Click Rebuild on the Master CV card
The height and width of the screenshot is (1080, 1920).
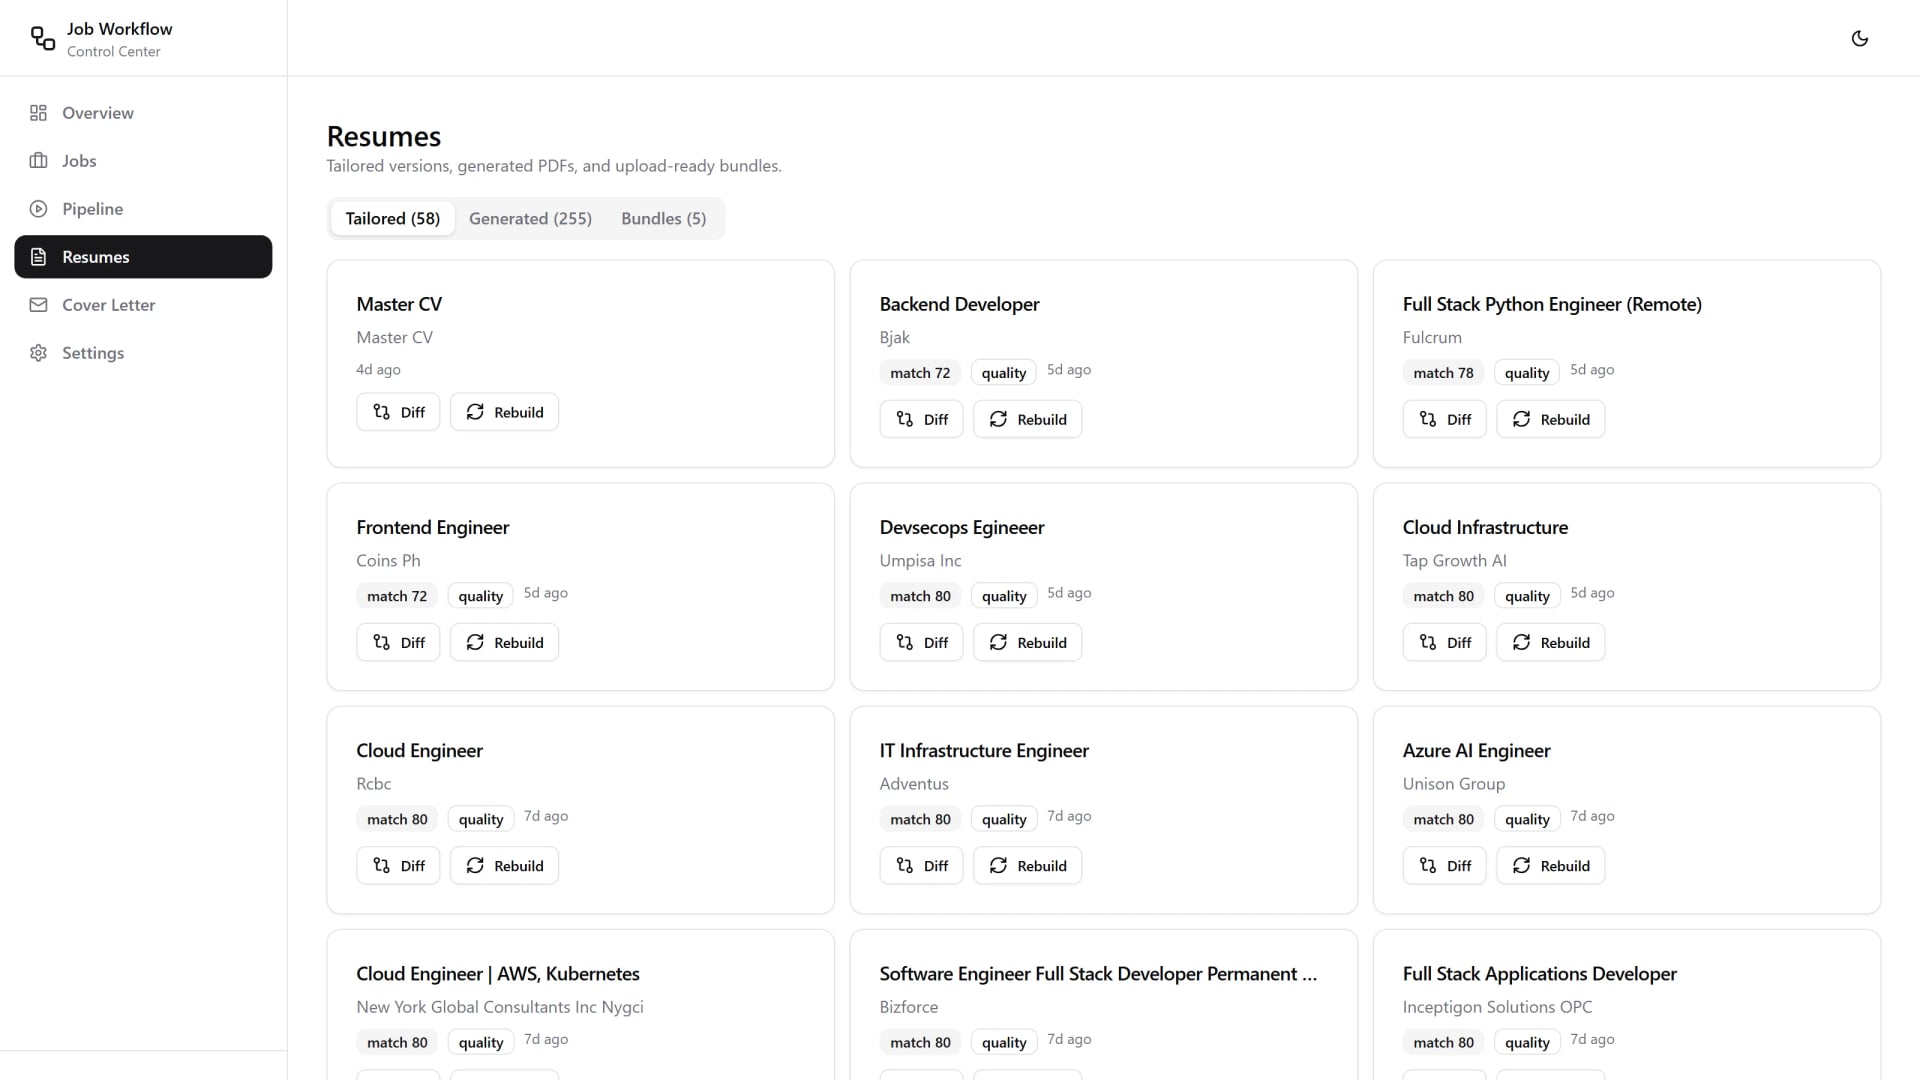pyautogui.click(x=504, y=412)
